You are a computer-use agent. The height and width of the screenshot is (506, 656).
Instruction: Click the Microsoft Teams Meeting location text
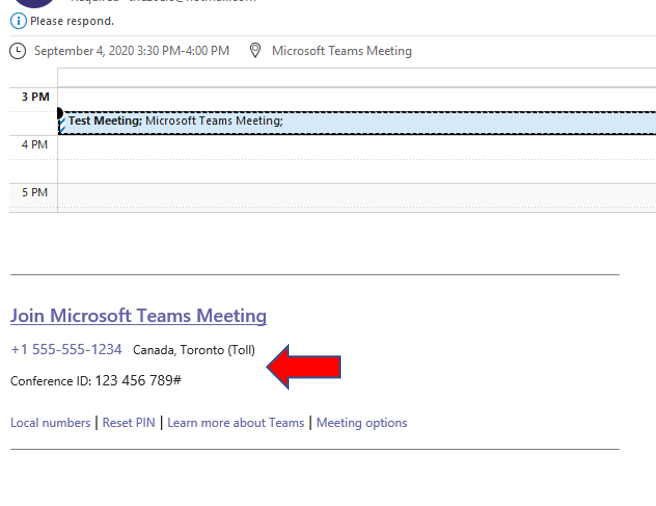(342, 51)
